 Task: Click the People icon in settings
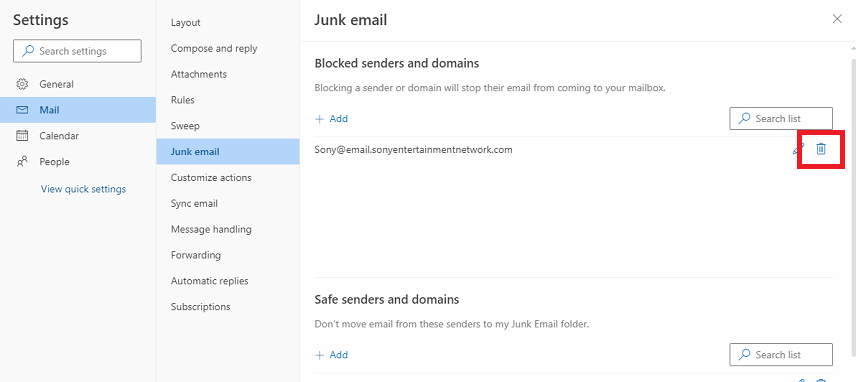(x=22, y=162)
